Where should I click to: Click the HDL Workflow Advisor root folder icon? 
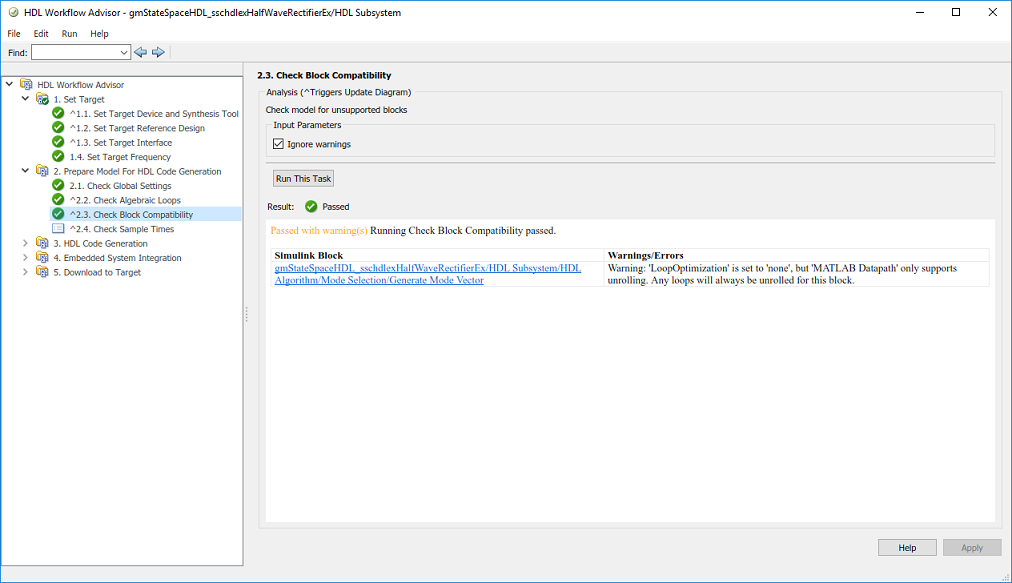[x=27, y=85]
